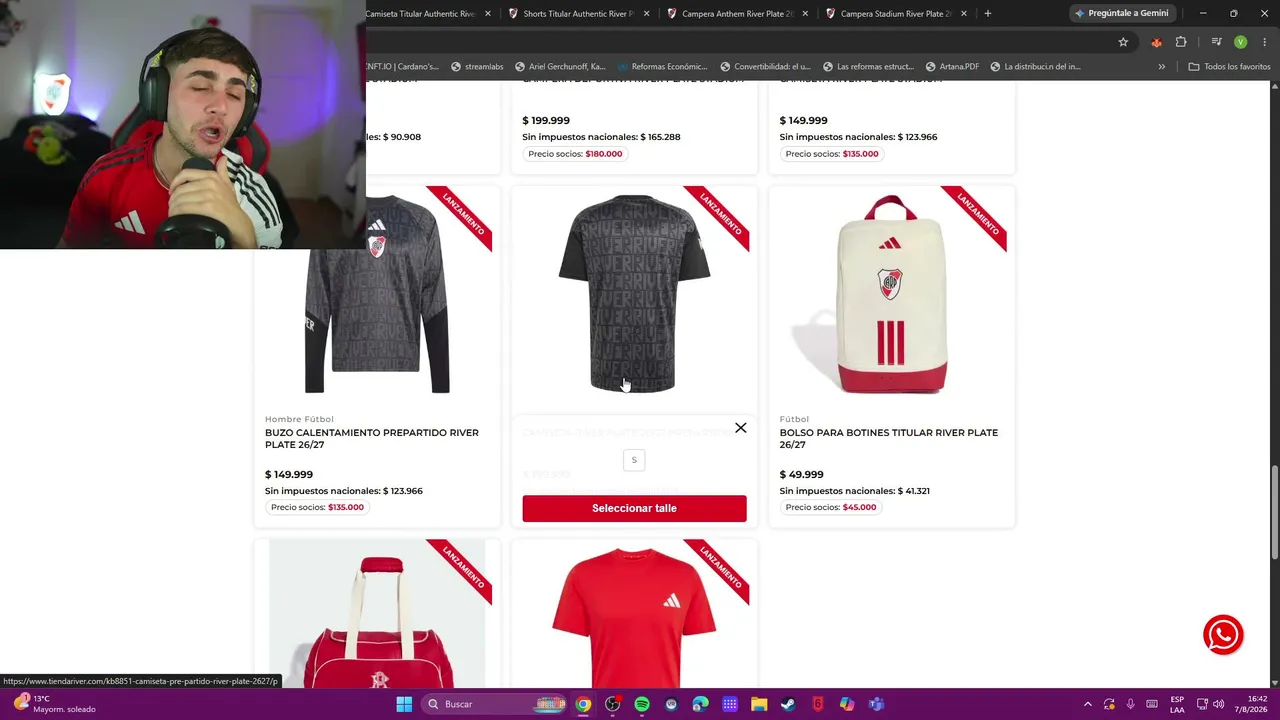View the grey warm-up sweatshirt image
This screenshot has height=720, width=1280.
coord(377,293)
